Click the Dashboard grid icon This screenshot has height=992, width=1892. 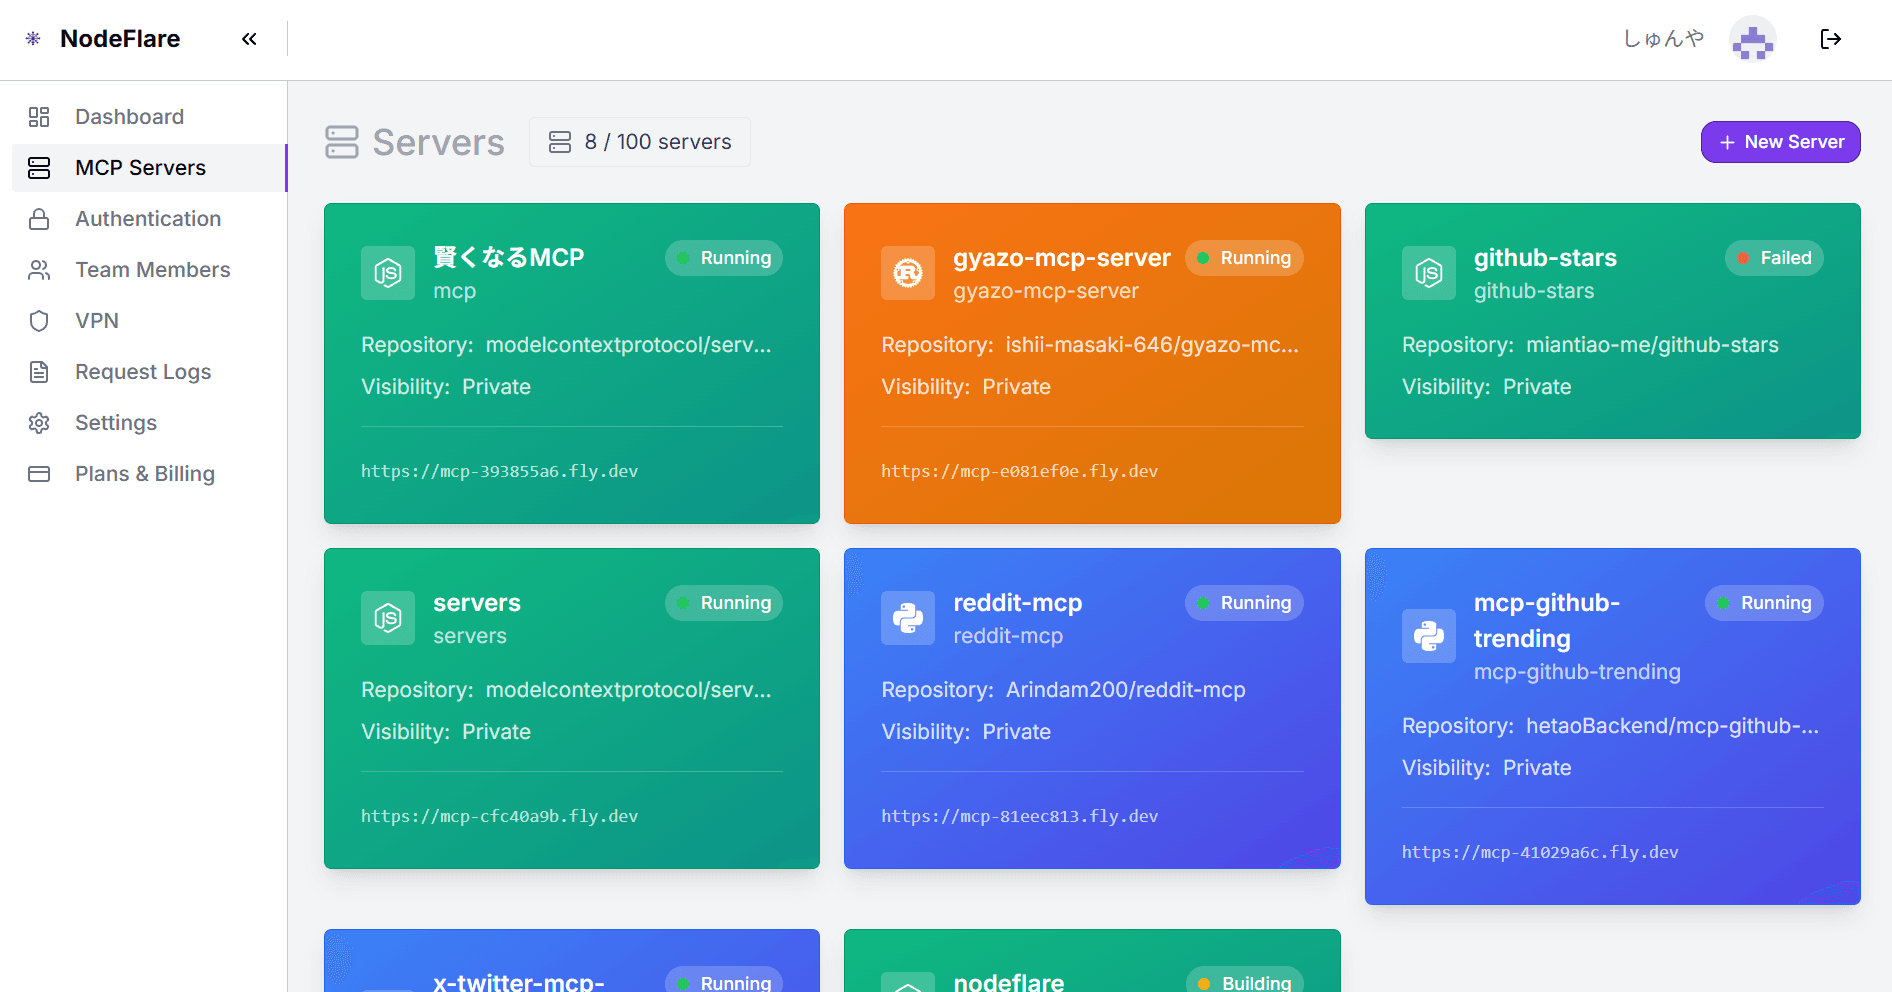pos(39,117)
